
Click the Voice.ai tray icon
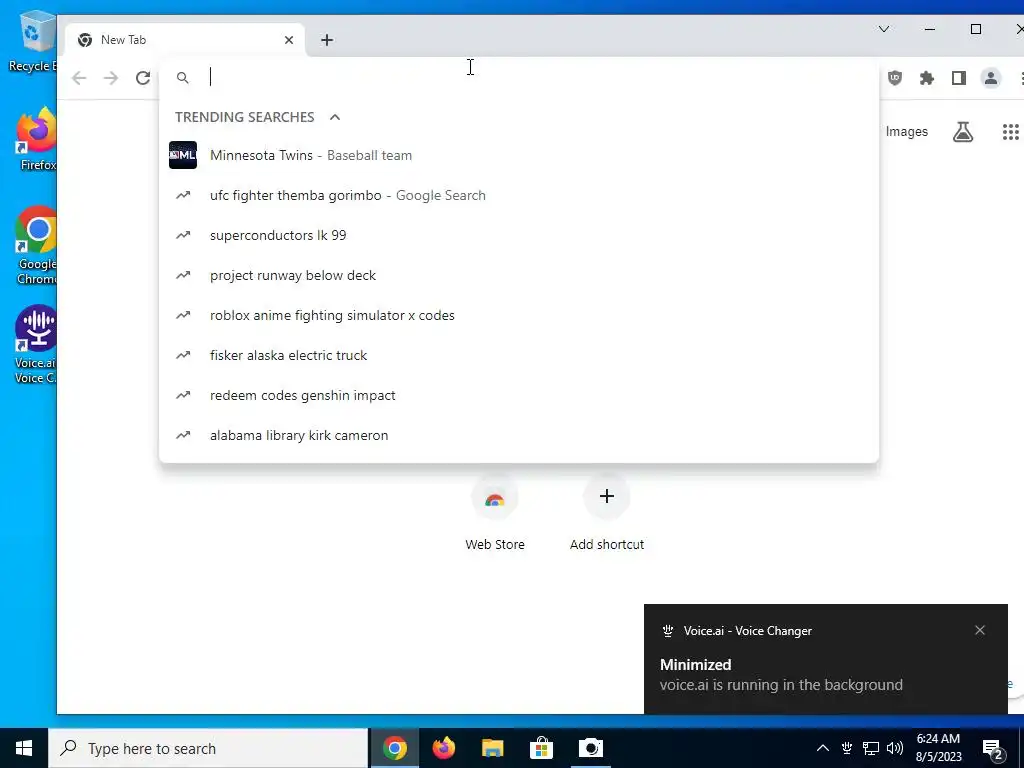tap(847, 748)
